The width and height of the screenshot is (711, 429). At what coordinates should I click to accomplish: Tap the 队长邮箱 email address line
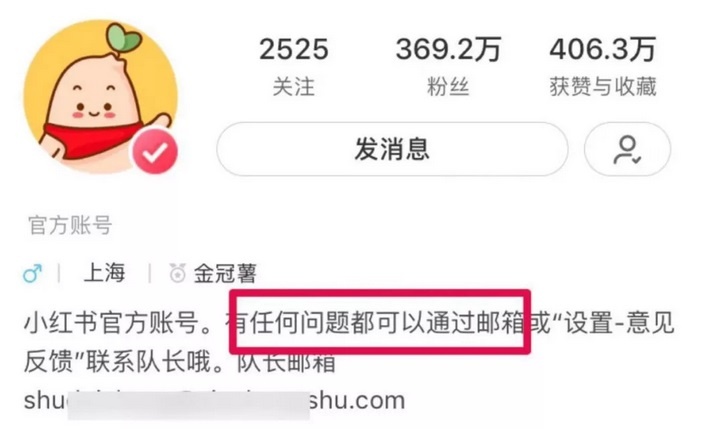pos(214,400)
